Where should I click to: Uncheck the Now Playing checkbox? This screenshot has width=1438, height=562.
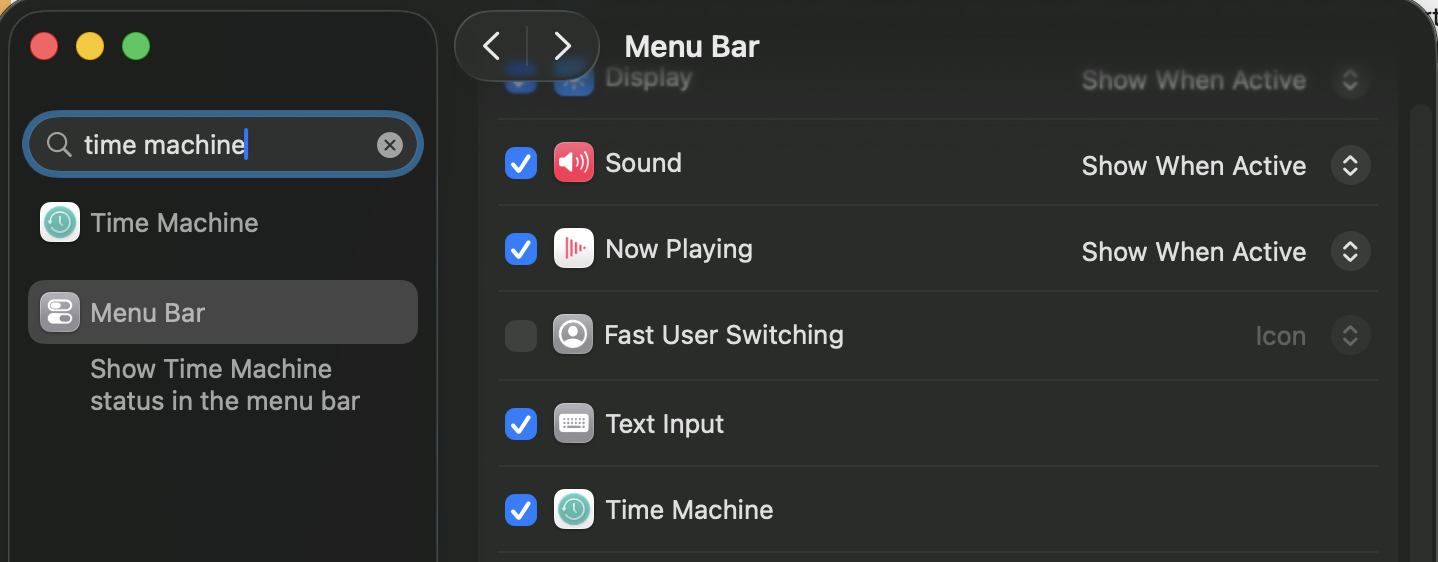coord(521,249)
